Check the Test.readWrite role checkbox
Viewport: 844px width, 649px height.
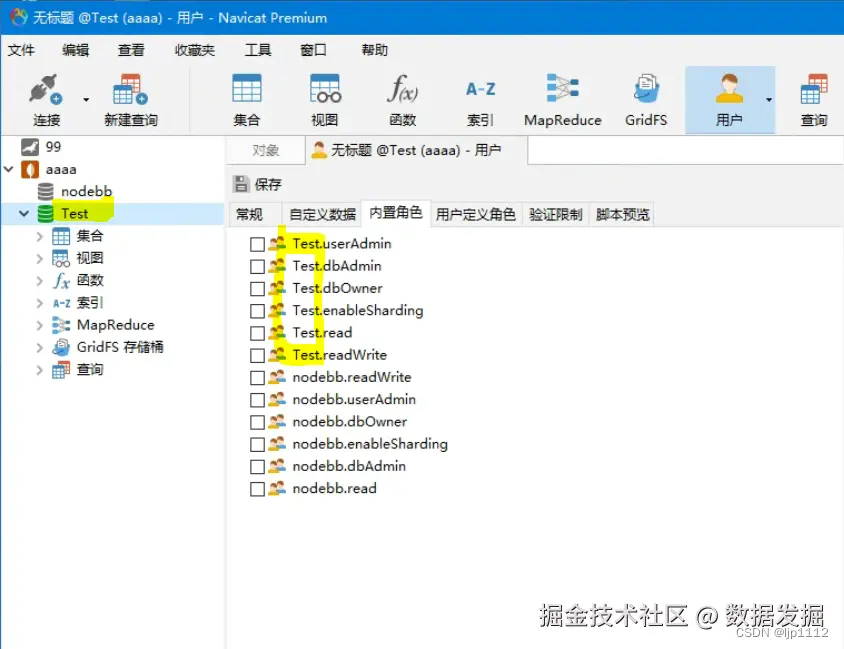(257, 356)
